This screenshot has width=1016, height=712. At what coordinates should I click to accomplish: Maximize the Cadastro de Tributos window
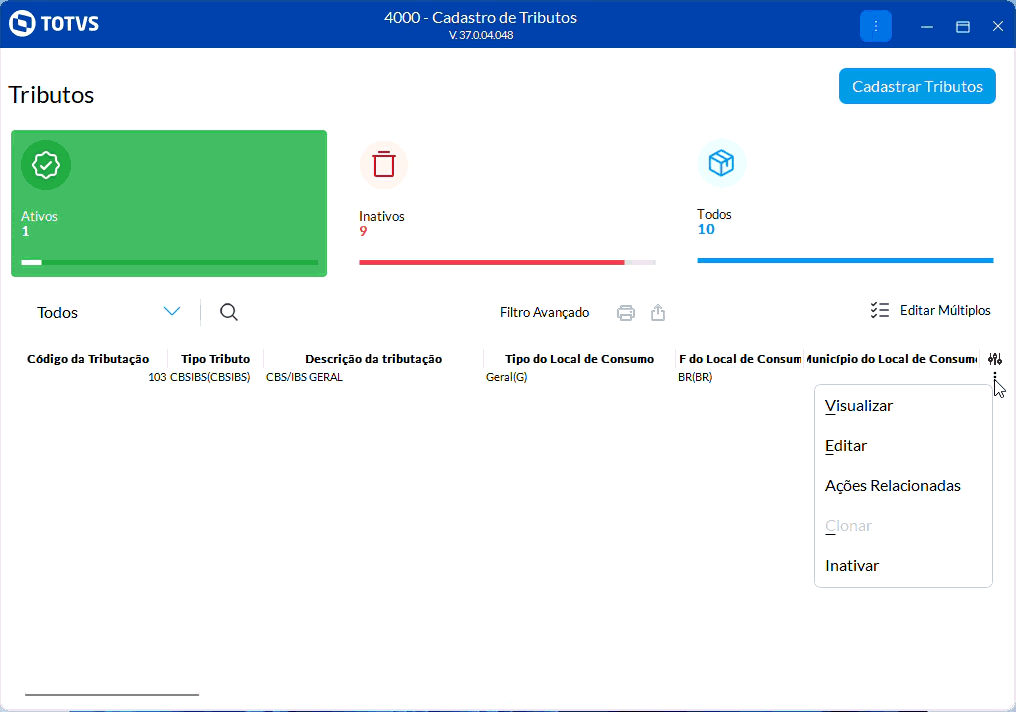coord(963,27)
